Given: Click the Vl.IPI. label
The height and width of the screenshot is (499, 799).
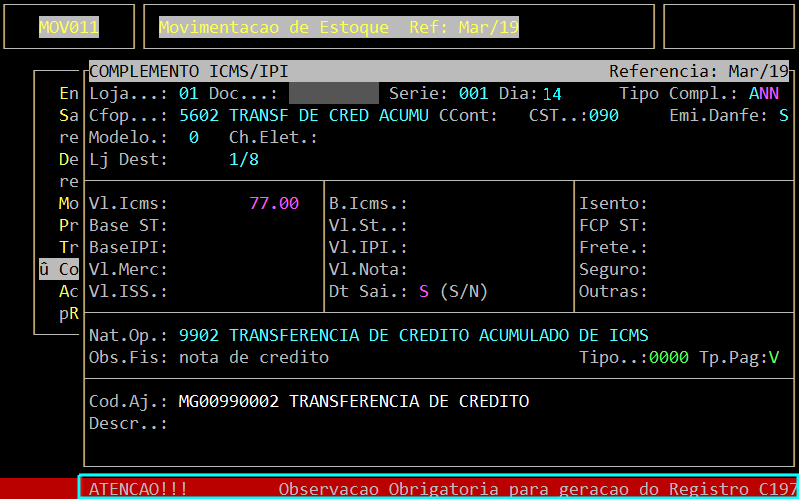Looking at the screenshot, I should (x=368, y=247).
